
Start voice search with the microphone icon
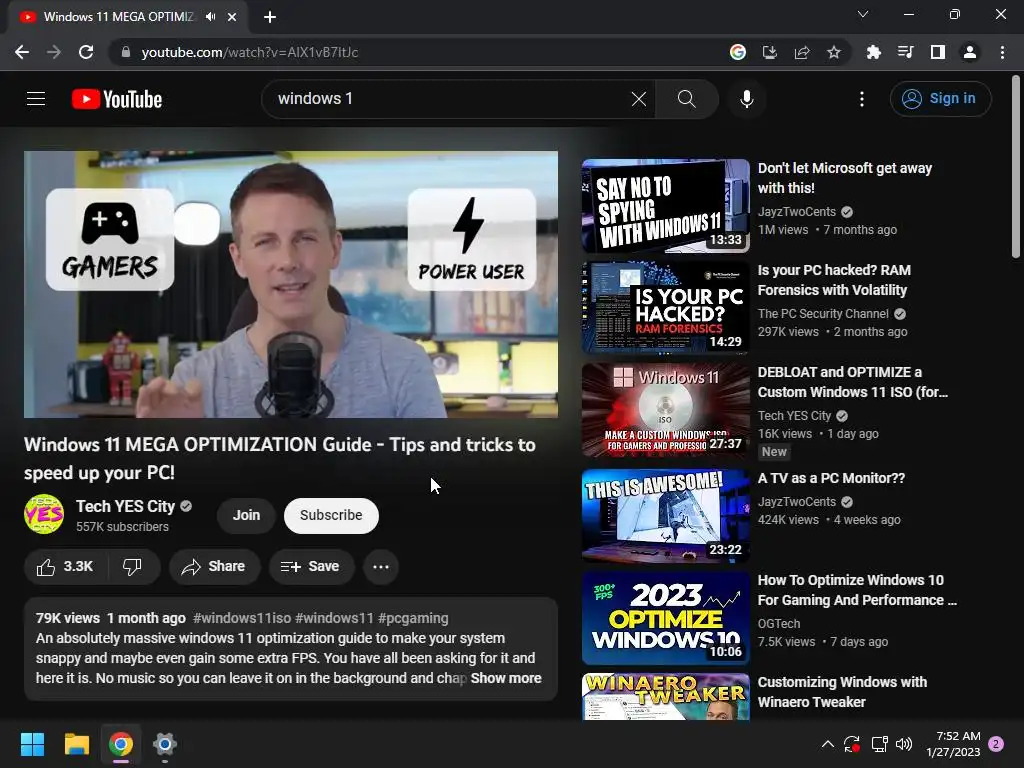click(x=747, y=99)
